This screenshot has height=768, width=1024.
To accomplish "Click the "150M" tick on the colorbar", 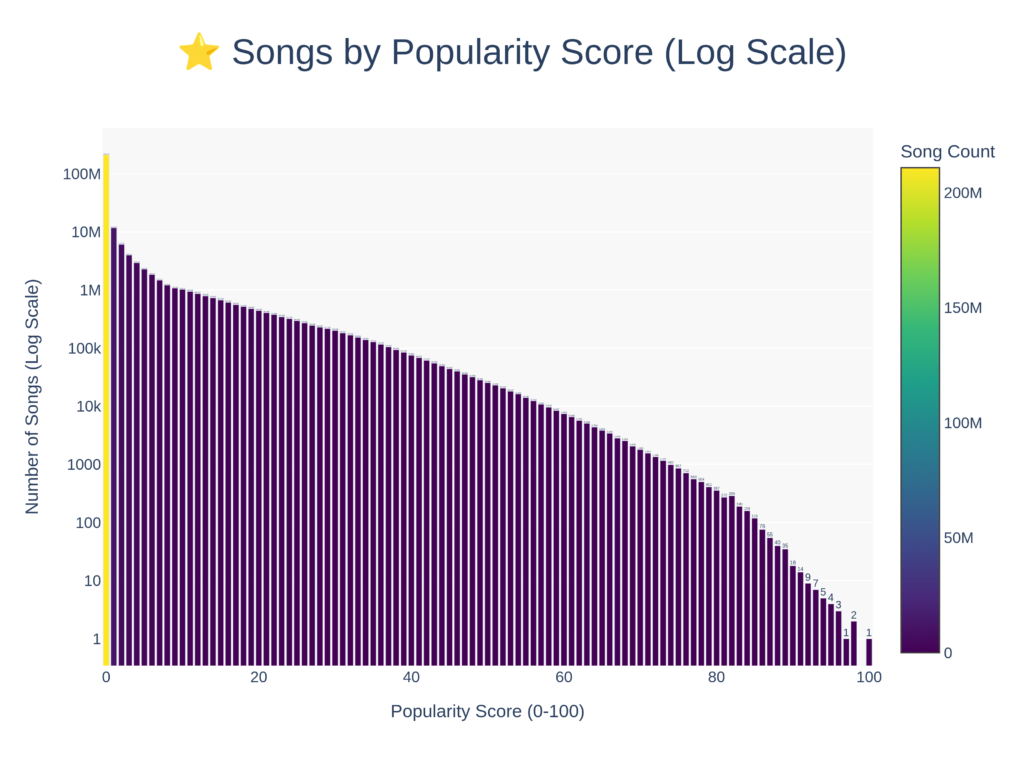I will (963, 307).
